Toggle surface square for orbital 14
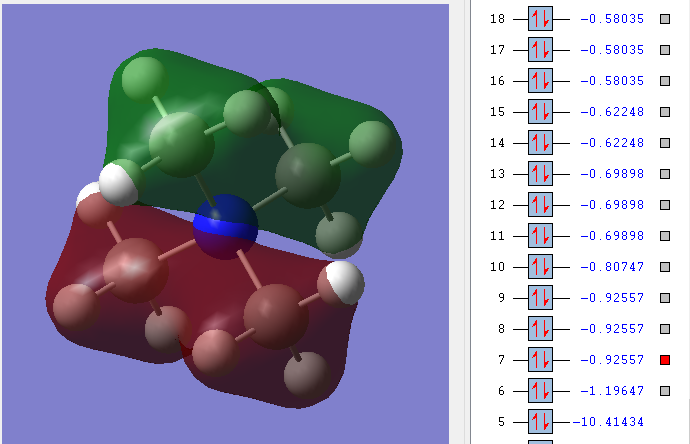Viewport: 690px width, 444px height. coord(665,143)
